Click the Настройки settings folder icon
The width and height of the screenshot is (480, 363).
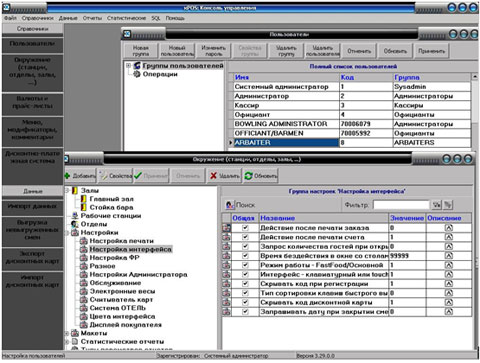75,232
